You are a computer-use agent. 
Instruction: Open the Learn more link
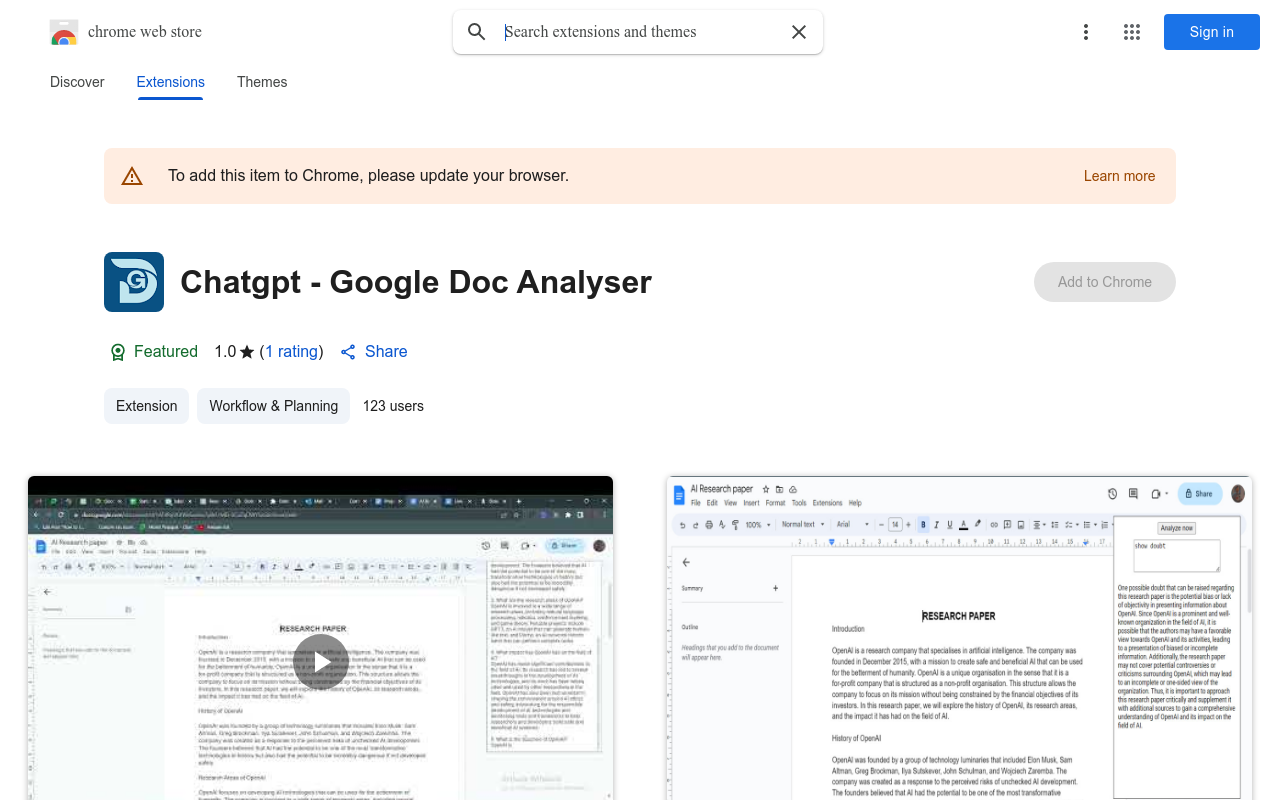click(1119, 176)
